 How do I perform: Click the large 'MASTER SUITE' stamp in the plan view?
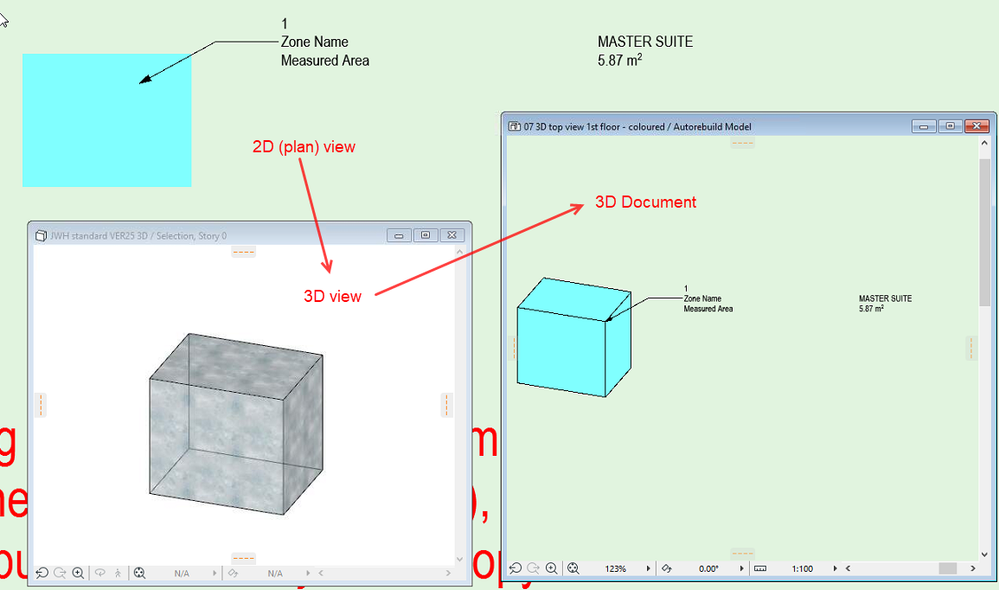pos(645,42)
